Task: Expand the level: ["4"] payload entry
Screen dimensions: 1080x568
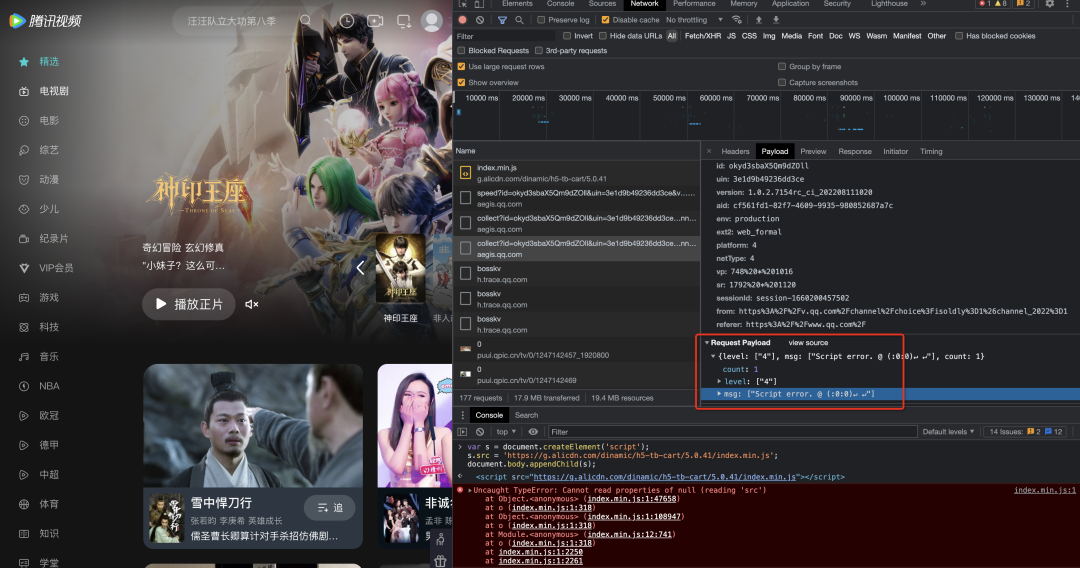Action: tap(719, 381)
